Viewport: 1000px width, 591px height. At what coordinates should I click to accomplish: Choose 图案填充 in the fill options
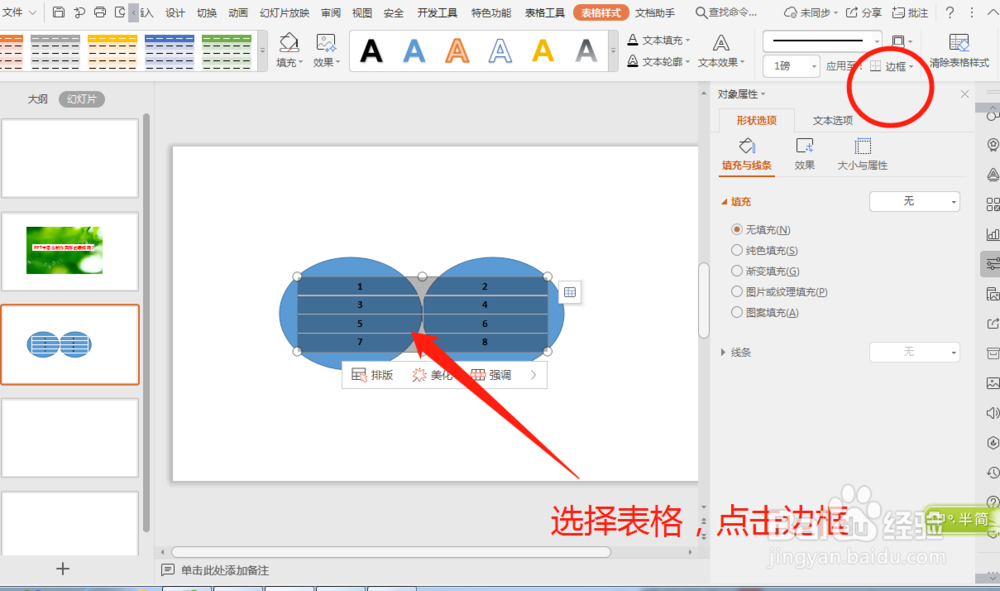(738, 311)
